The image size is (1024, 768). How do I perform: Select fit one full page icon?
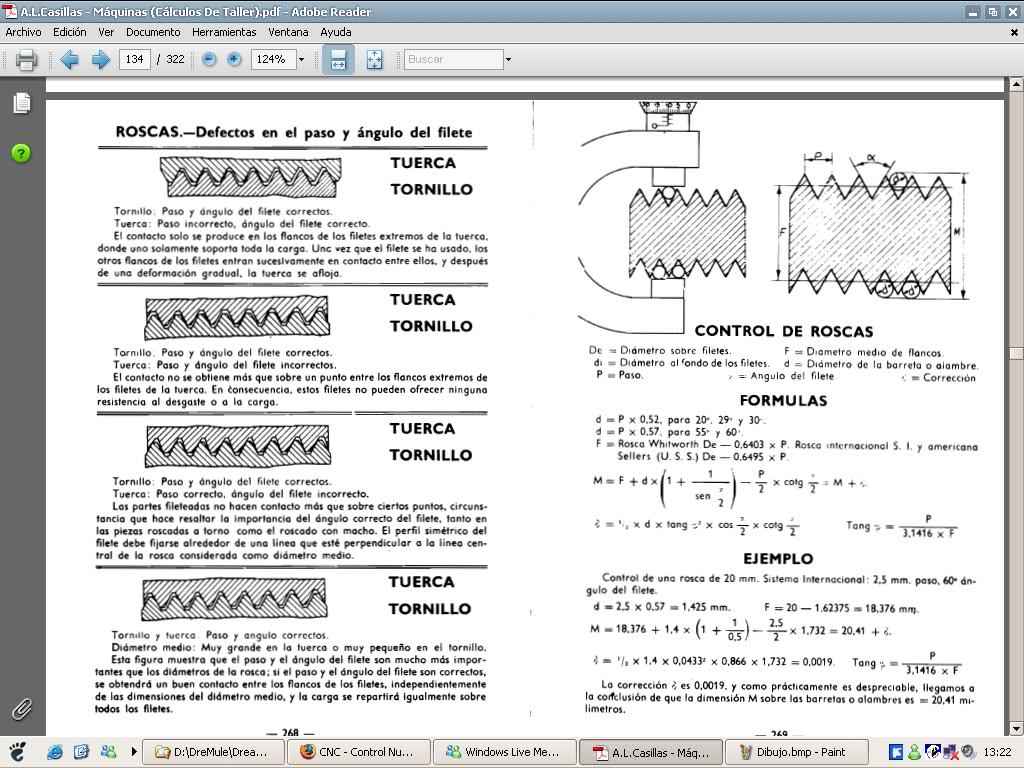click(374, 59)
